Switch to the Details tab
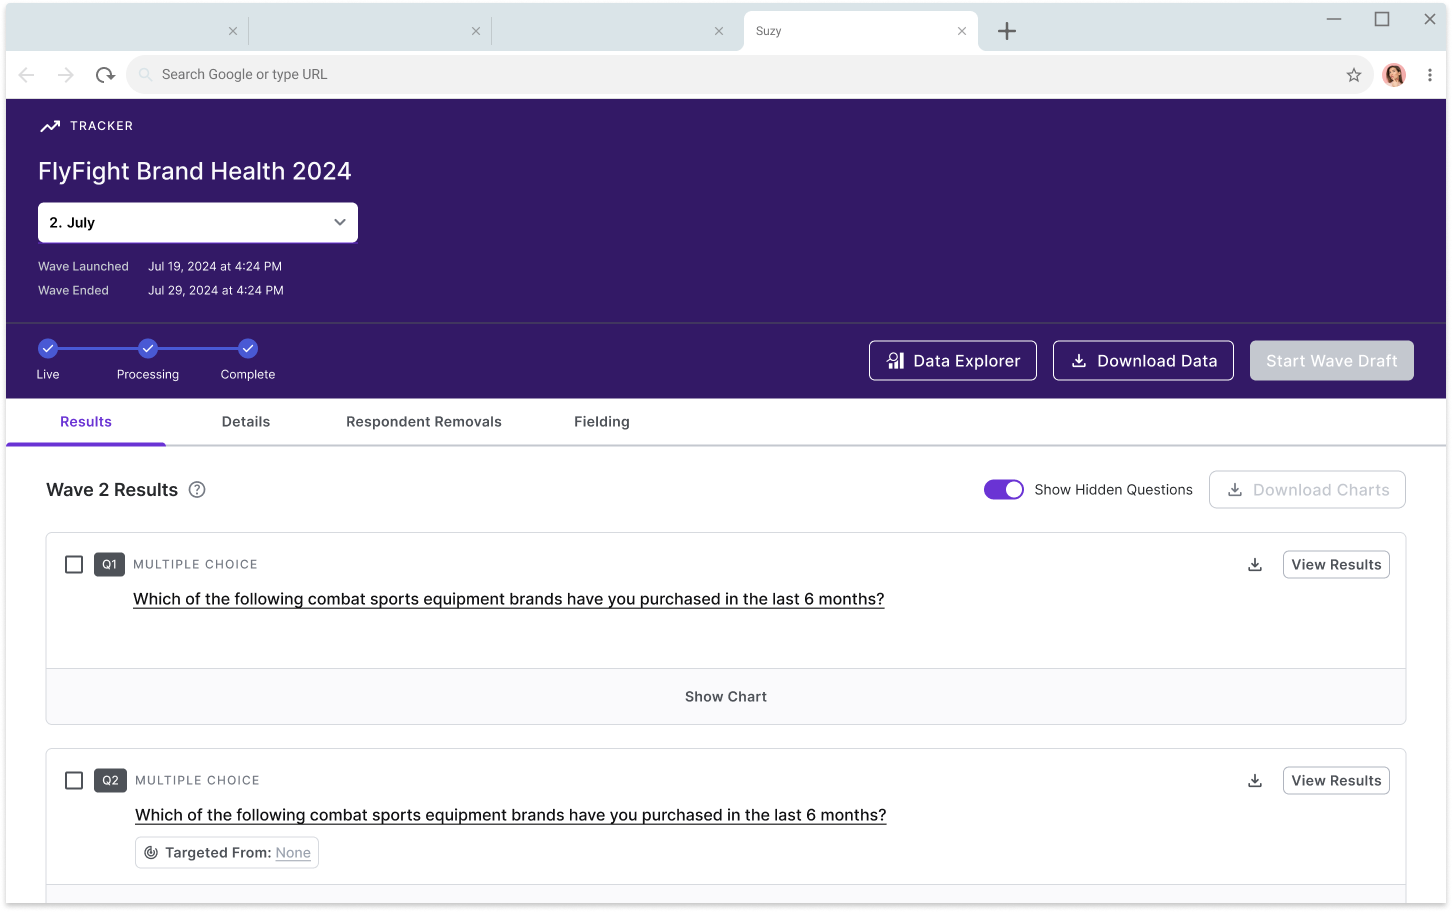This screenshot has height=912, width=1452. coord(246,422)
